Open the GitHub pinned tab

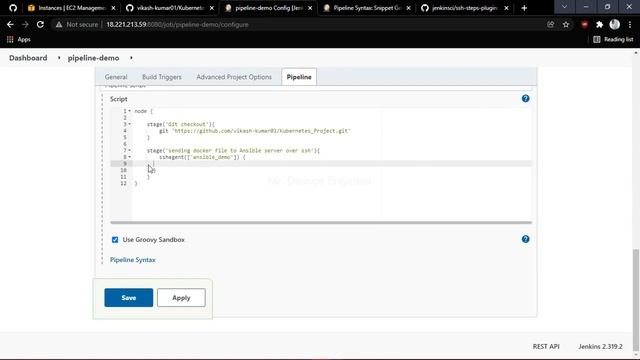(x=13, y=8)
